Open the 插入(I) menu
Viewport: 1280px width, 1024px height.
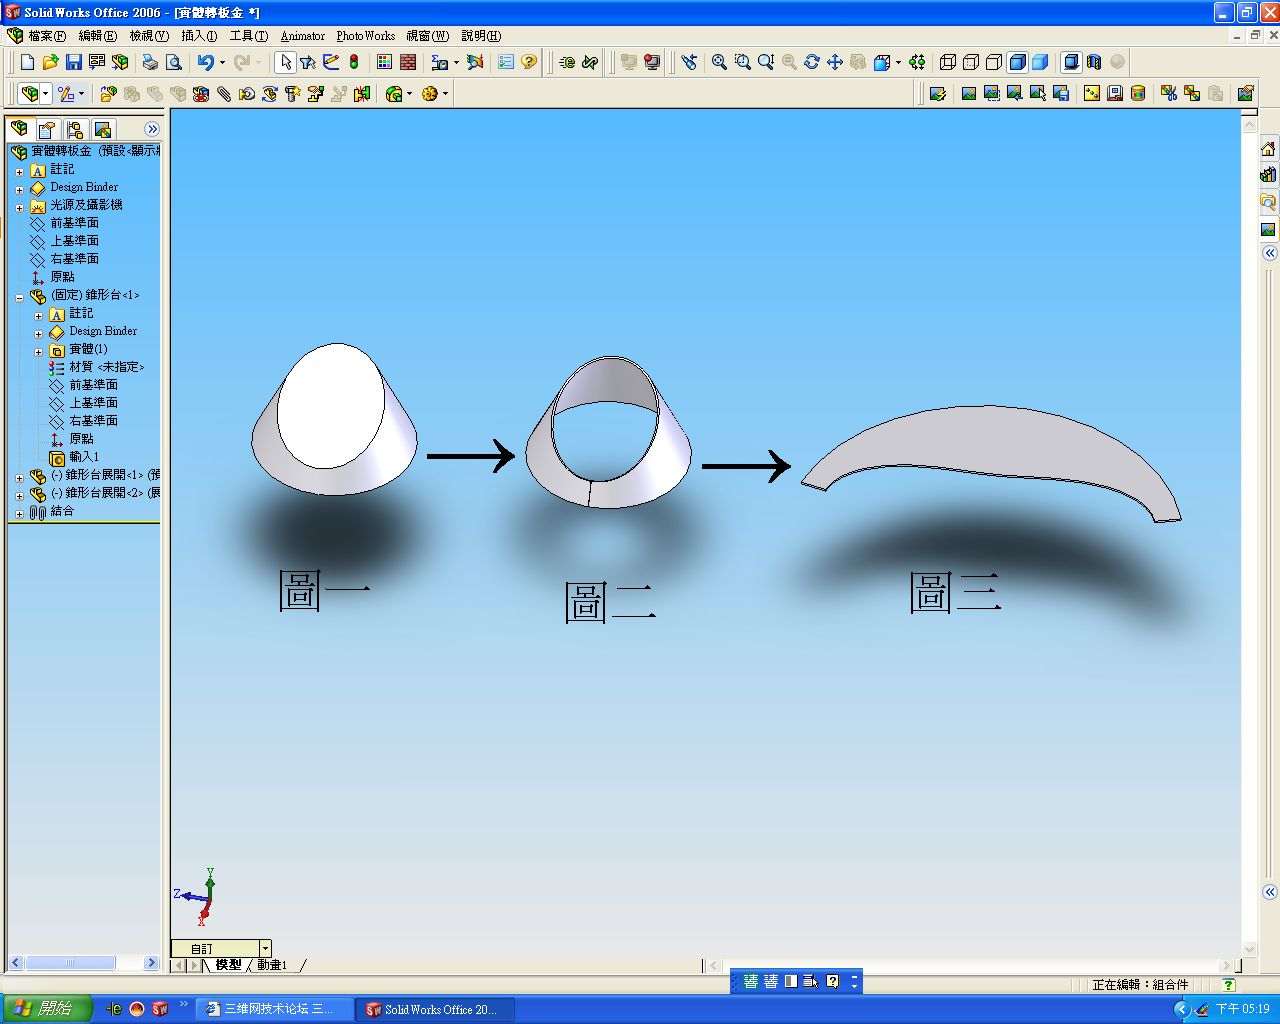tap(199, 36)
